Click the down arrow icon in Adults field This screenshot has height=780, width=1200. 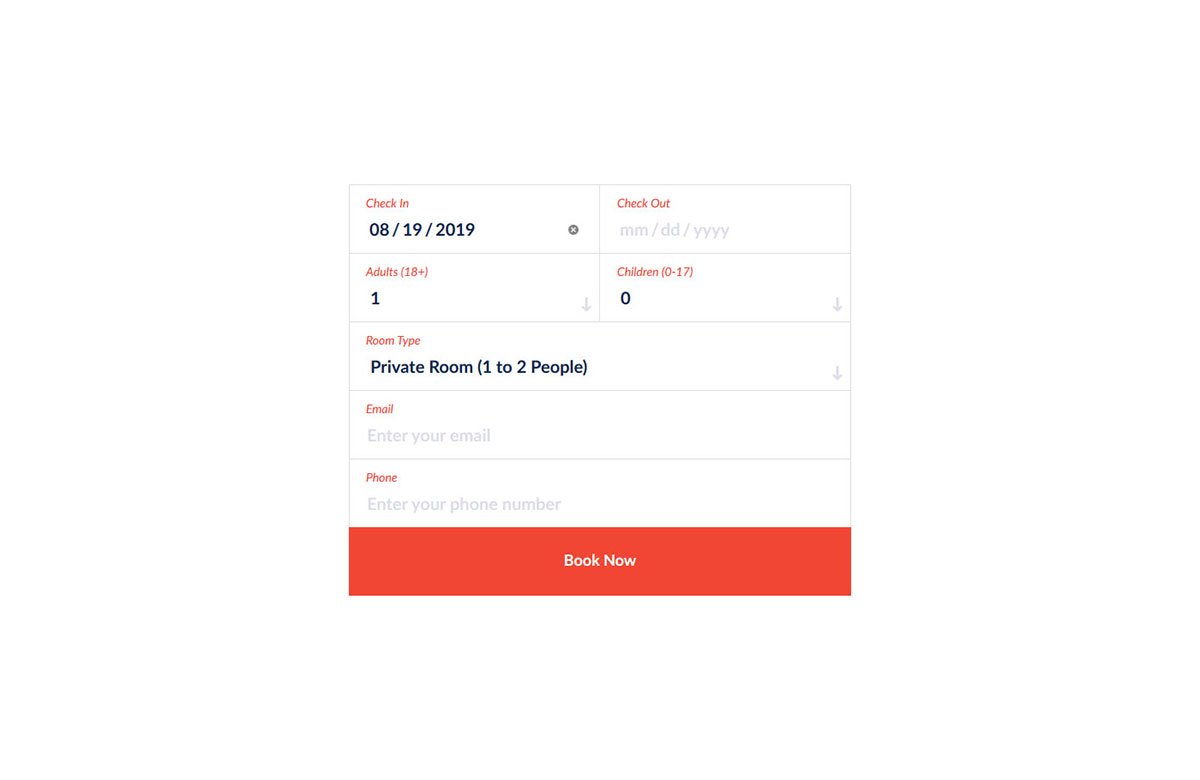click(x=586, y=304)
